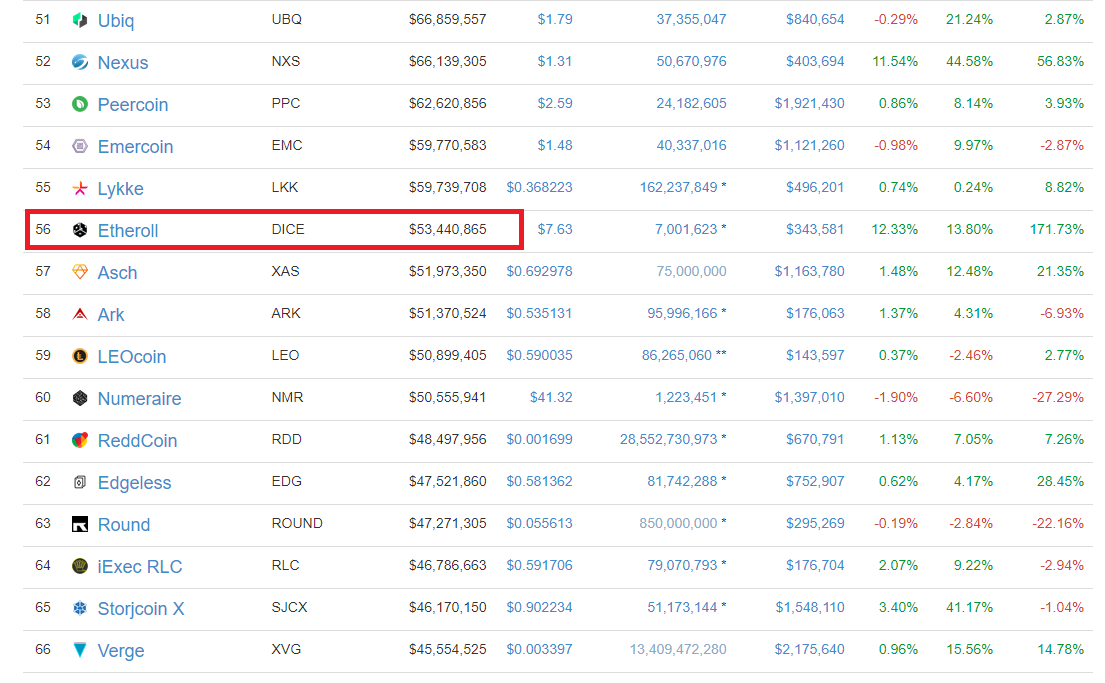Click ReddCoin supply 28,552,730,973

point(669,440)
